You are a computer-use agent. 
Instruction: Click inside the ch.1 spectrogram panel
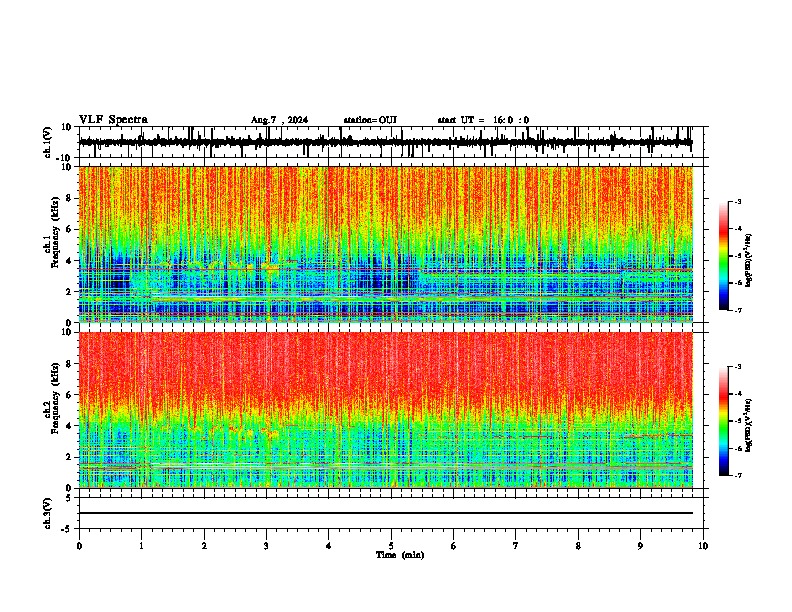pos(385,244)
